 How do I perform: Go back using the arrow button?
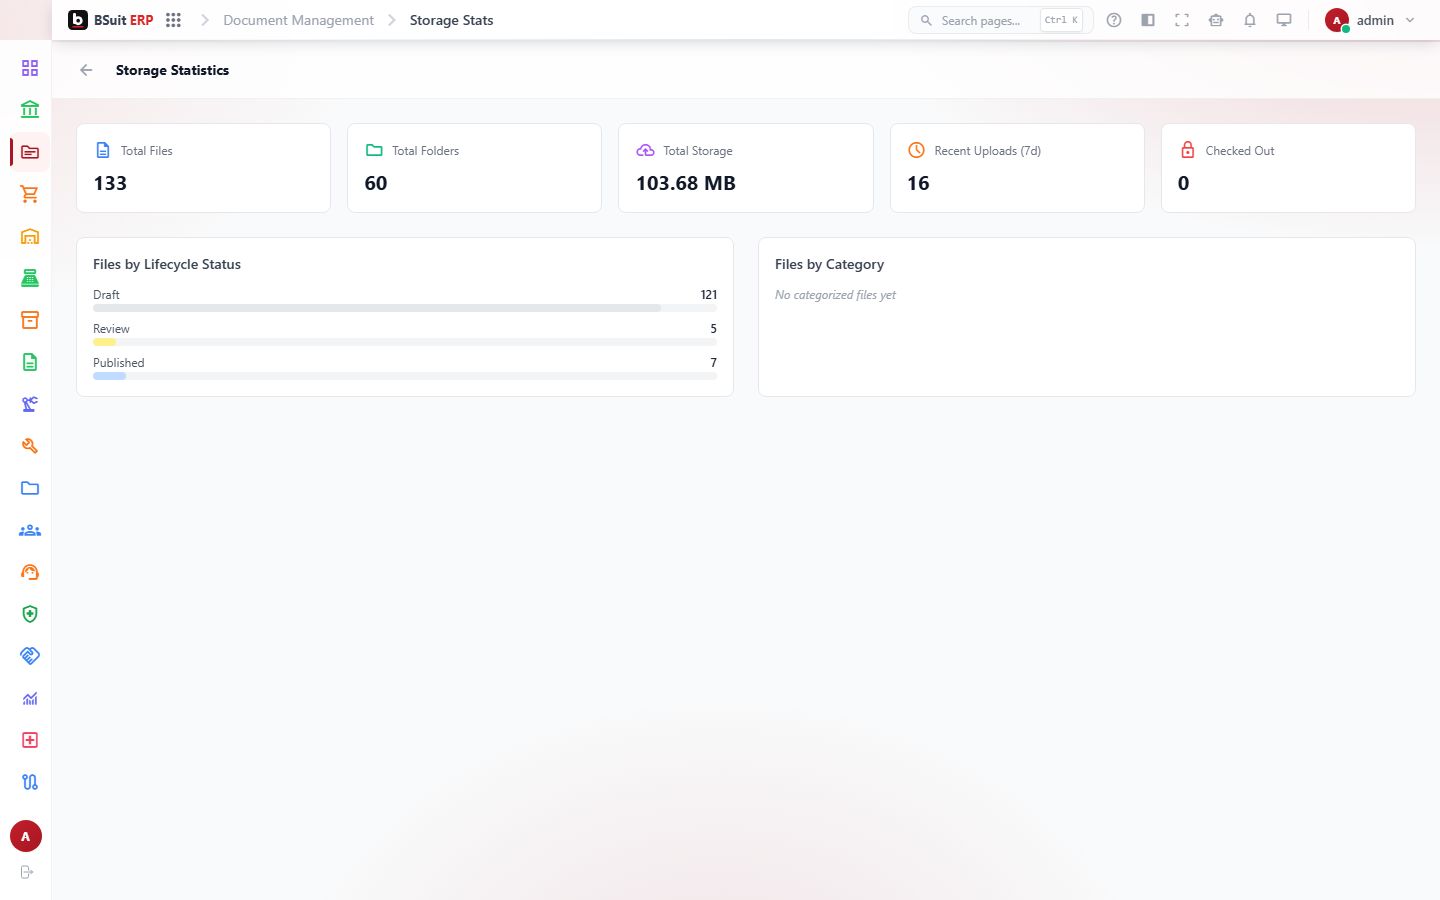[x=86, y=70]
